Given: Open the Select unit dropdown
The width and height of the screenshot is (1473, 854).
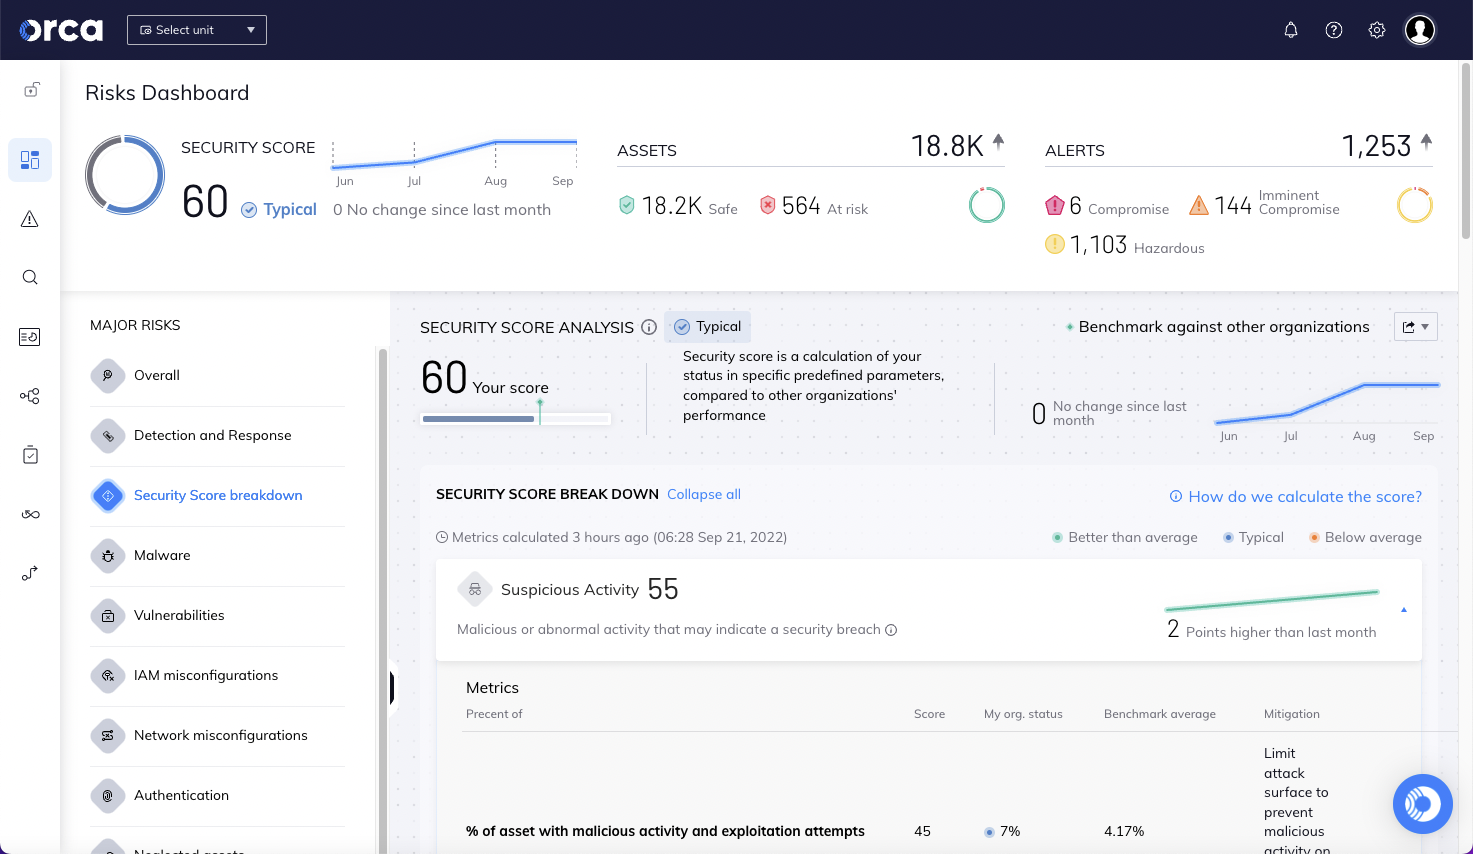Looking at the screenshot, I should (x=196, y=29).
